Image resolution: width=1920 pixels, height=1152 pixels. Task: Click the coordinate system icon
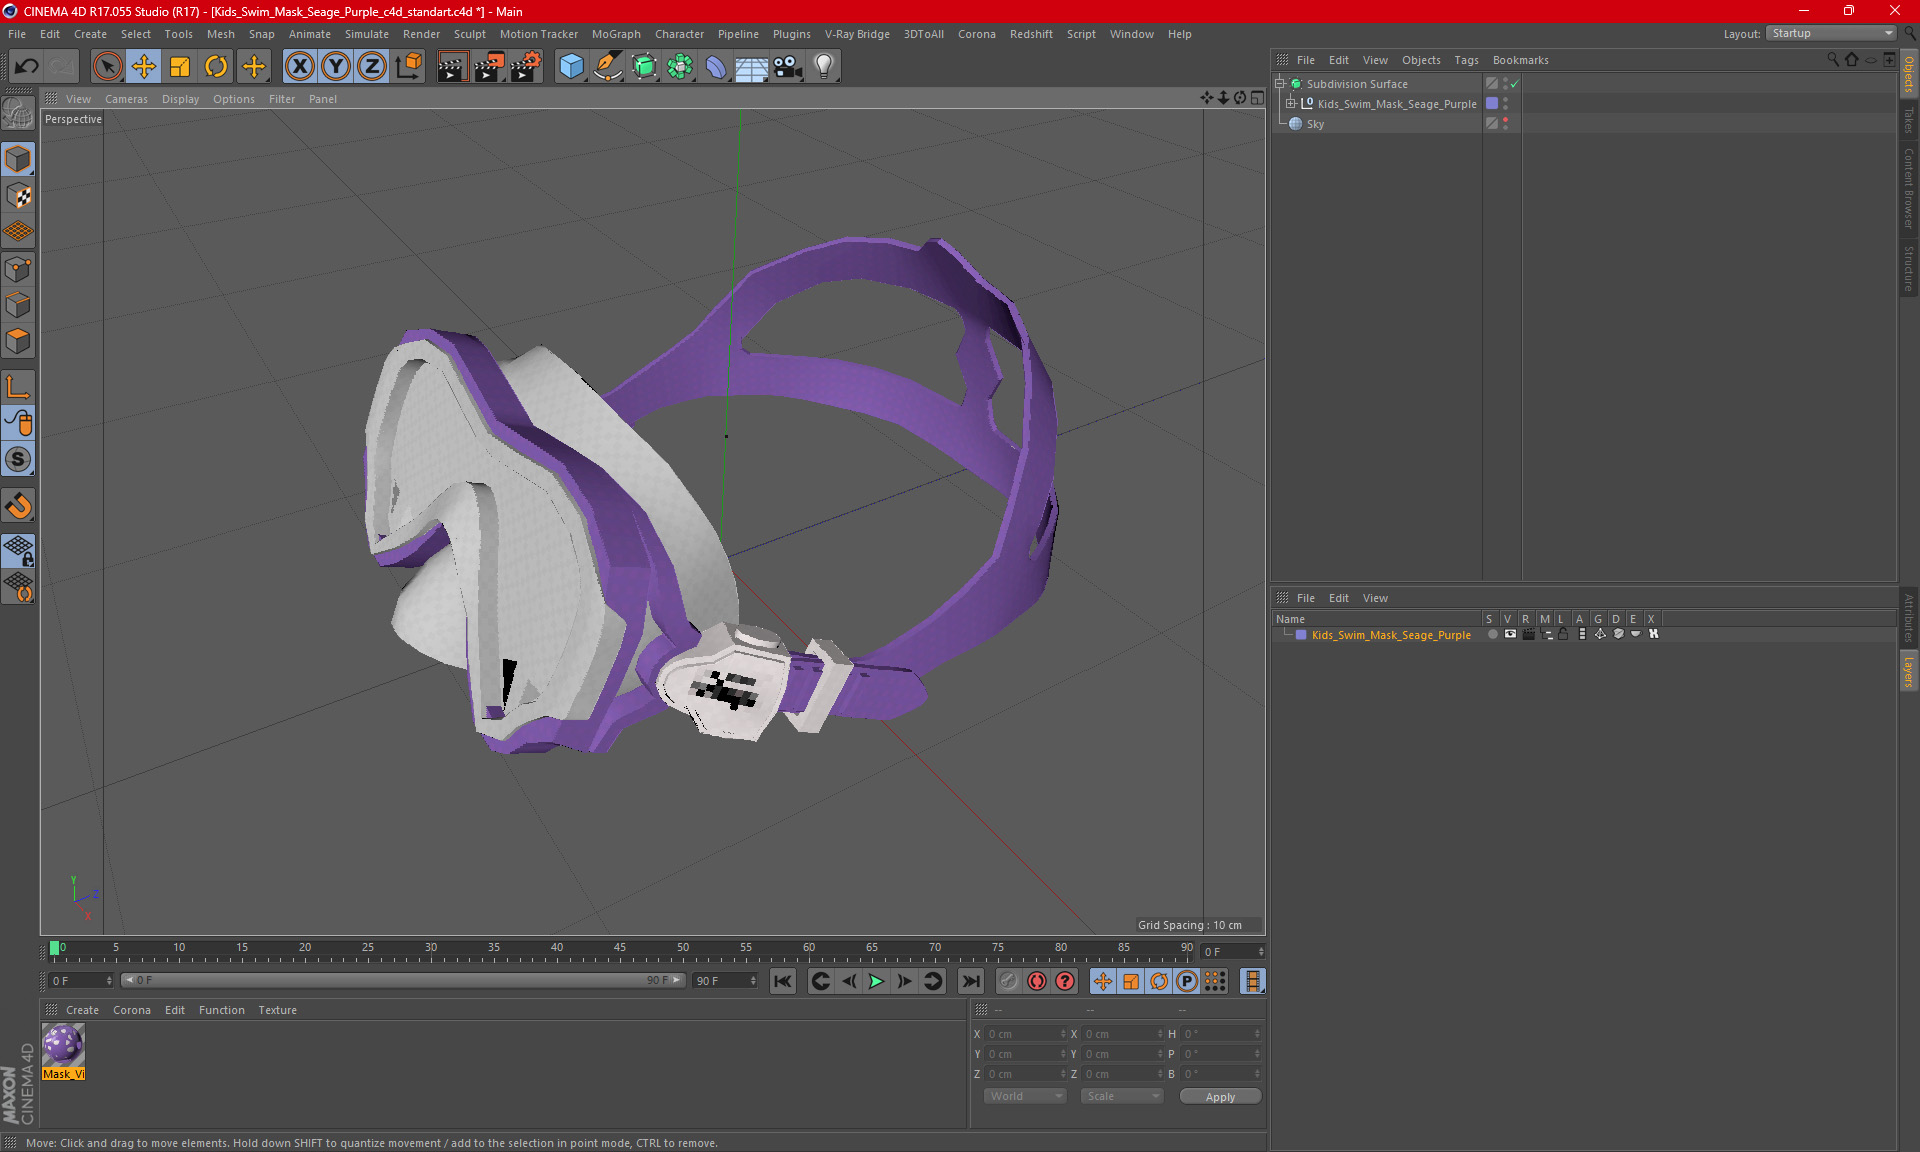coord(408,66)
